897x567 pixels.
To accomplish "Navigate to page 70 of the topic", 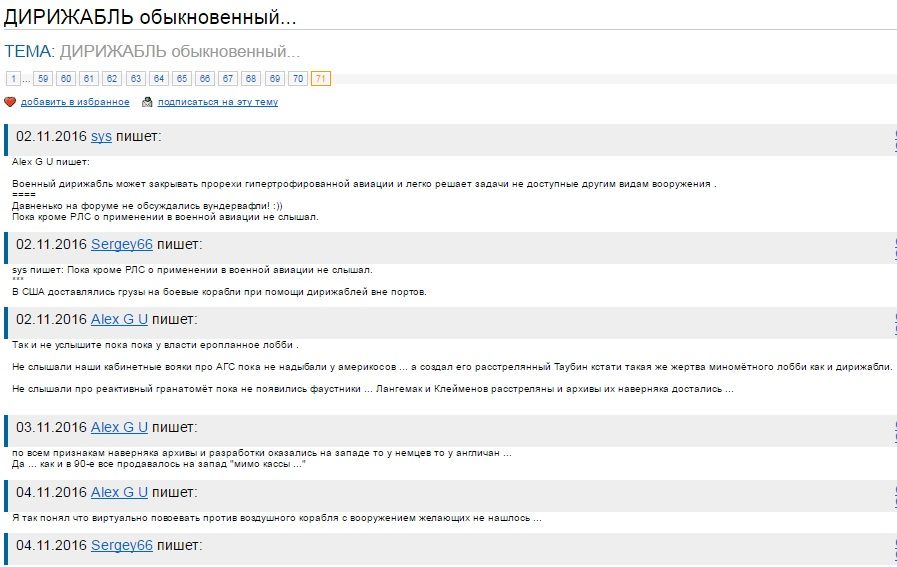I will (x=297, y=78).
